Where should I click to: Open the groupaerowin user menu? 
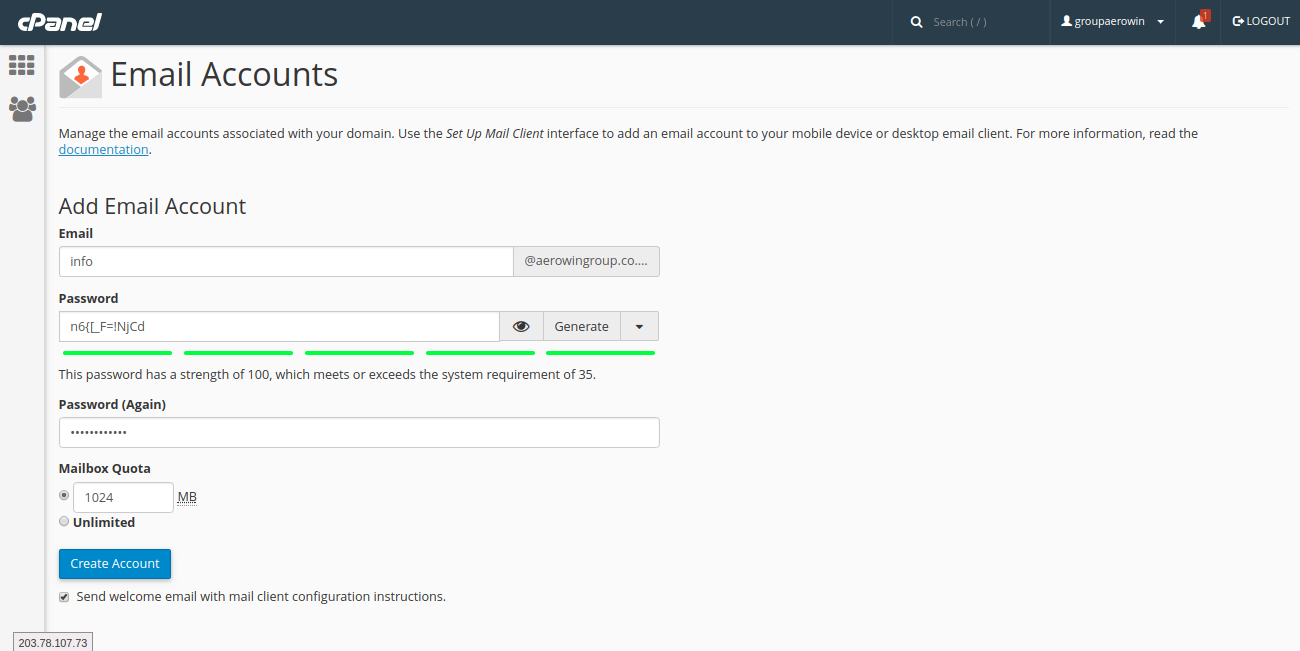point(1112,22)
